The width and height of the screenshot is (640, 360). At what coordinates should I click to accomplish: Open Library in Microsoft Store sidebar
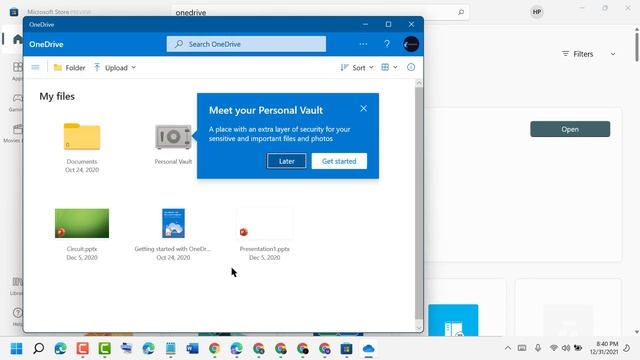pyautogui.click(x=17, y=286)
